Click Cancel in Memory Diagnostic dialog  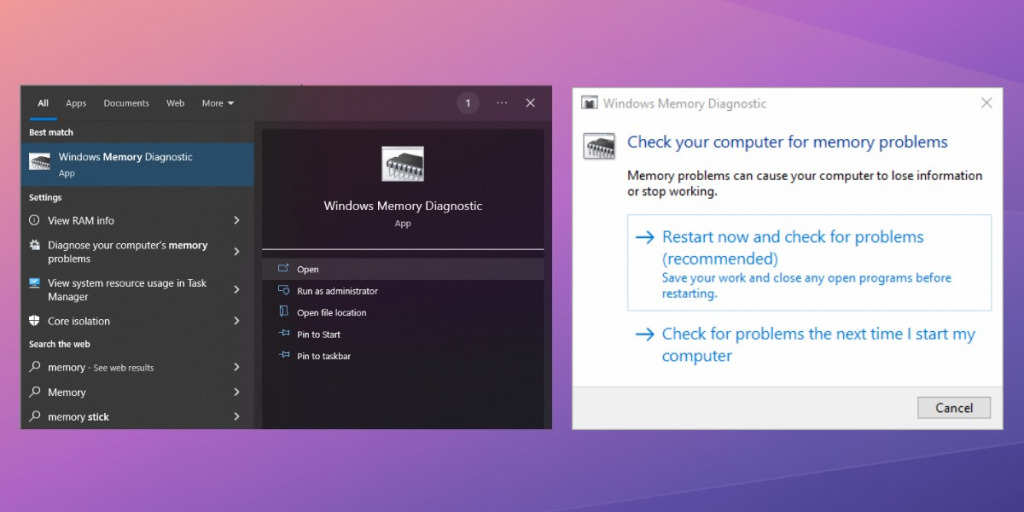953,408
